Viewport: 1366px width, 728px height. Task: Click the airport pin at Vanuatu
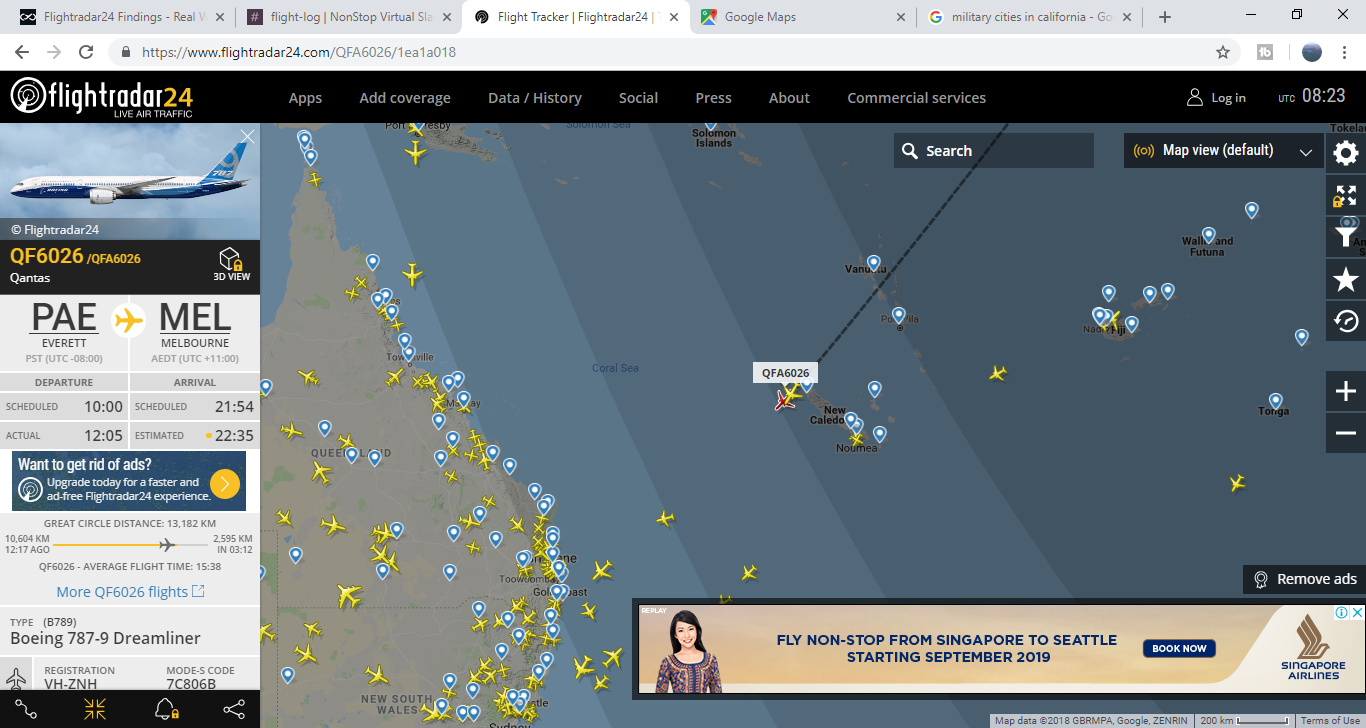pyautogui.click(x=874, y=264)
